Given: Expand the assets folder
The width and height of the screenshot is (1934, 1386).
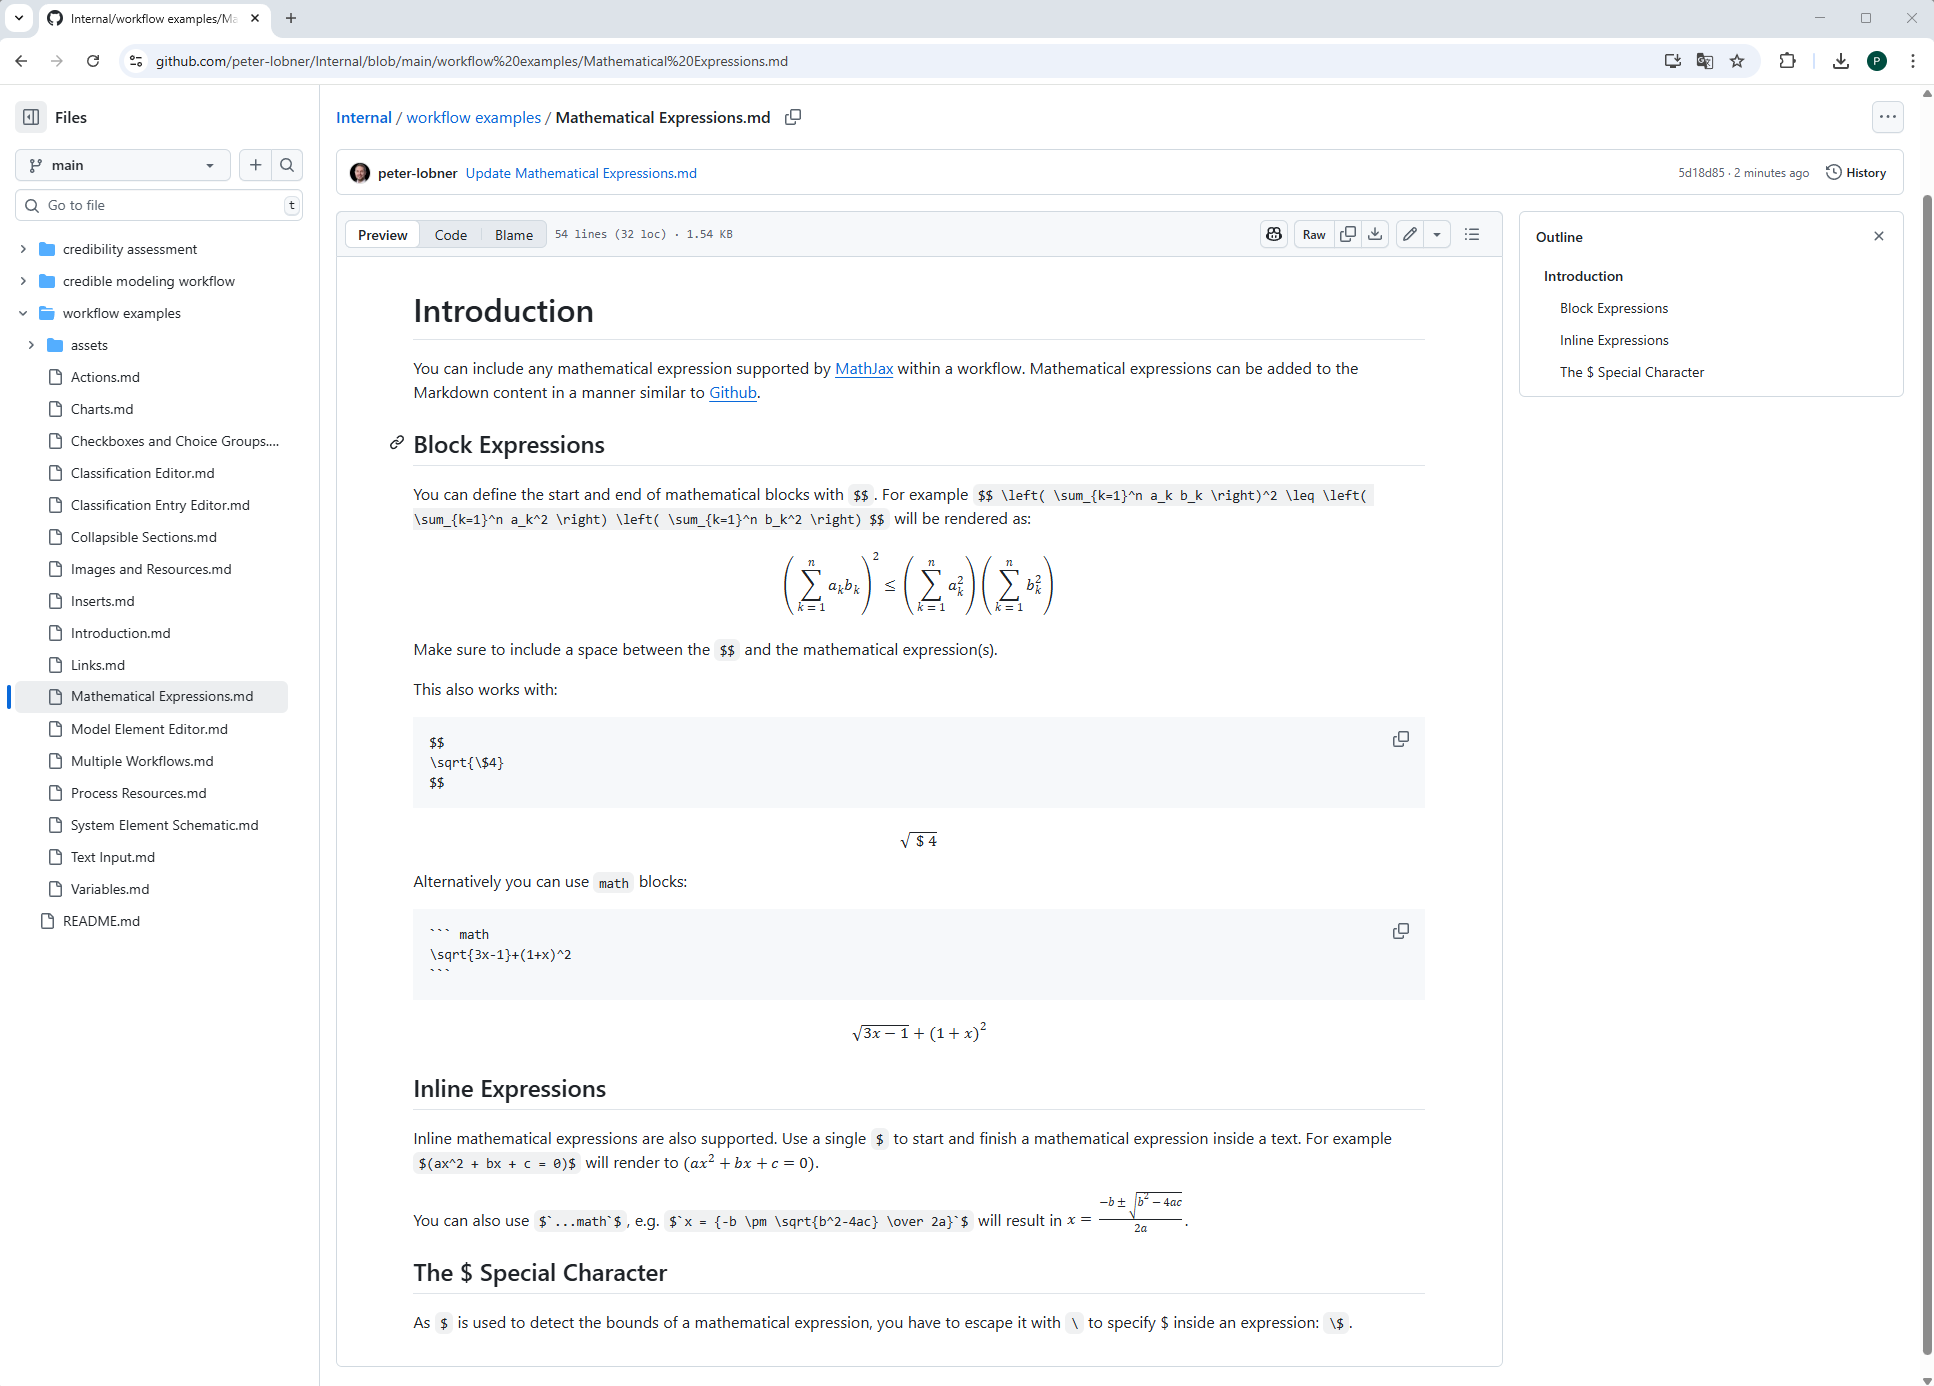Looking at the screenshot, I should (x=31, y=345).
